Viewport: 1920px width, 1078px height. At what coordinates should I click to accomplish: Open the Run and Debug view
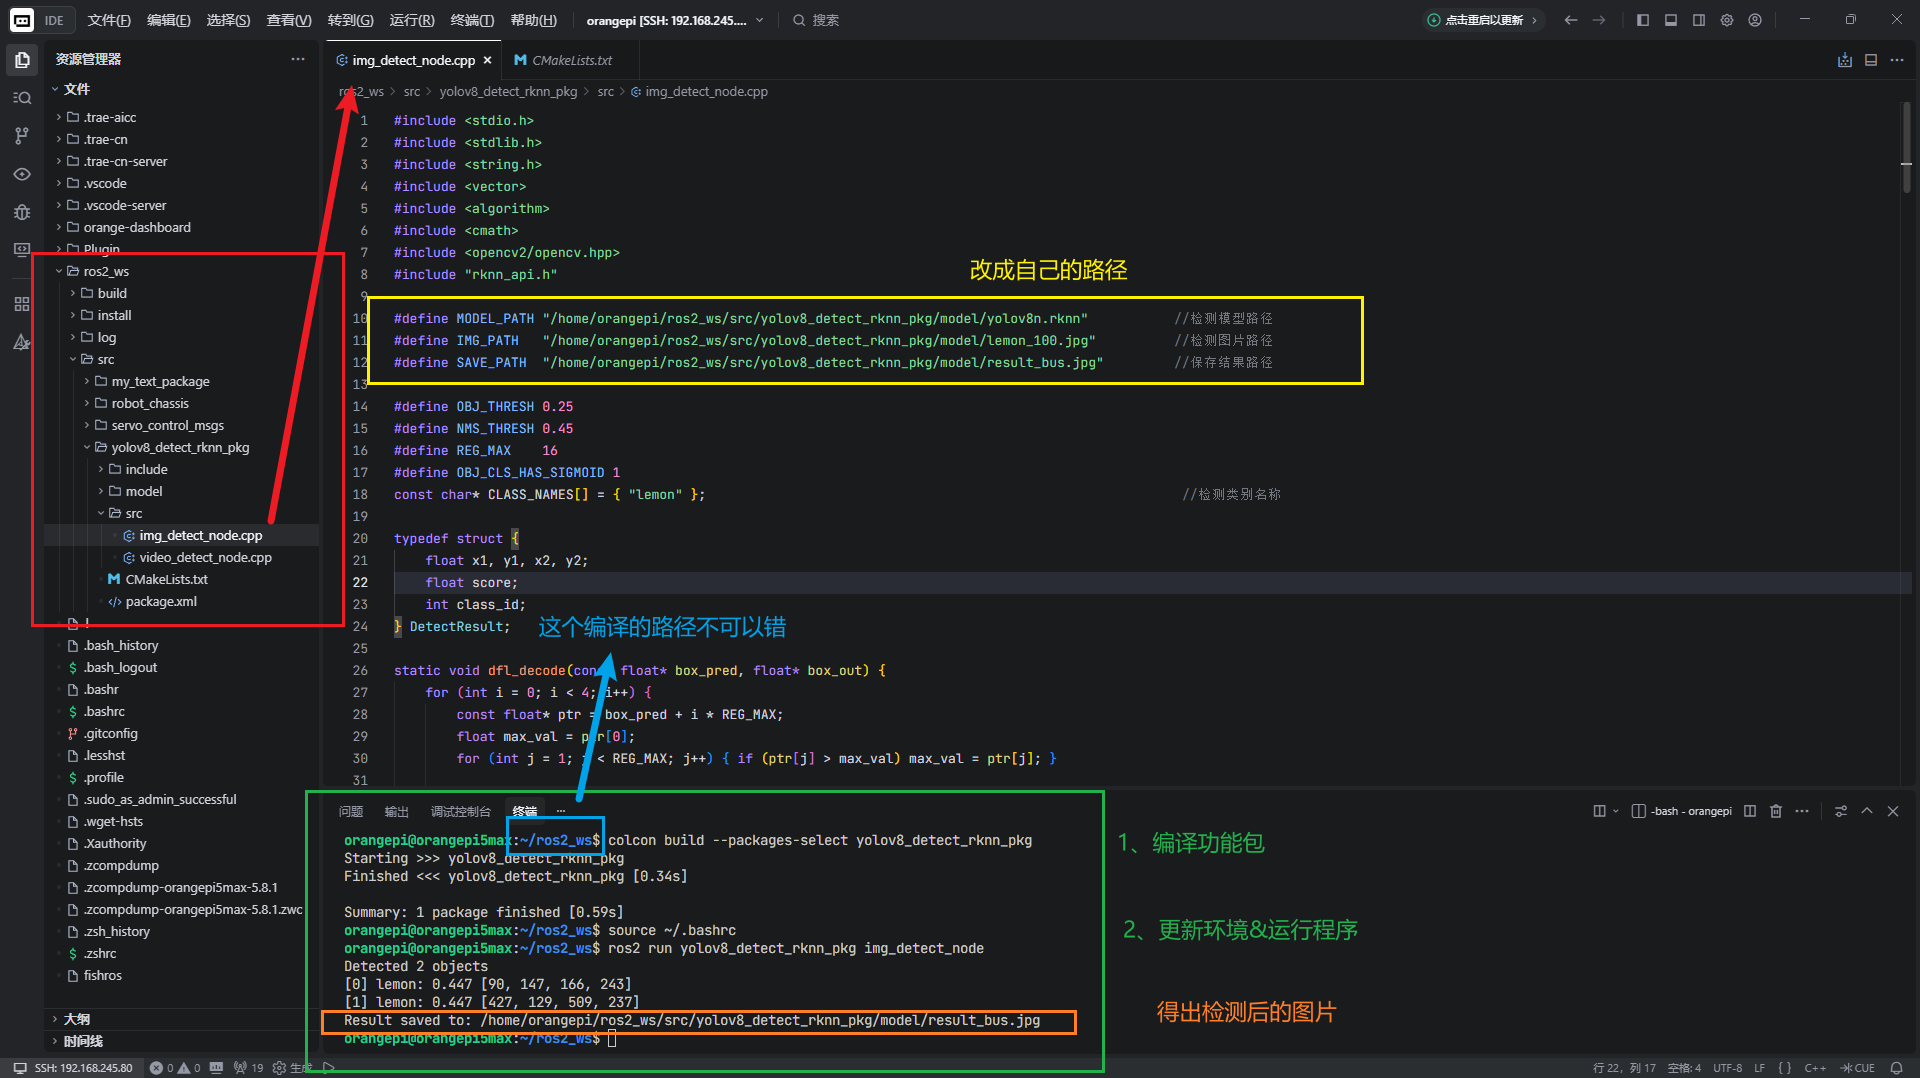[x=22, y=212]
